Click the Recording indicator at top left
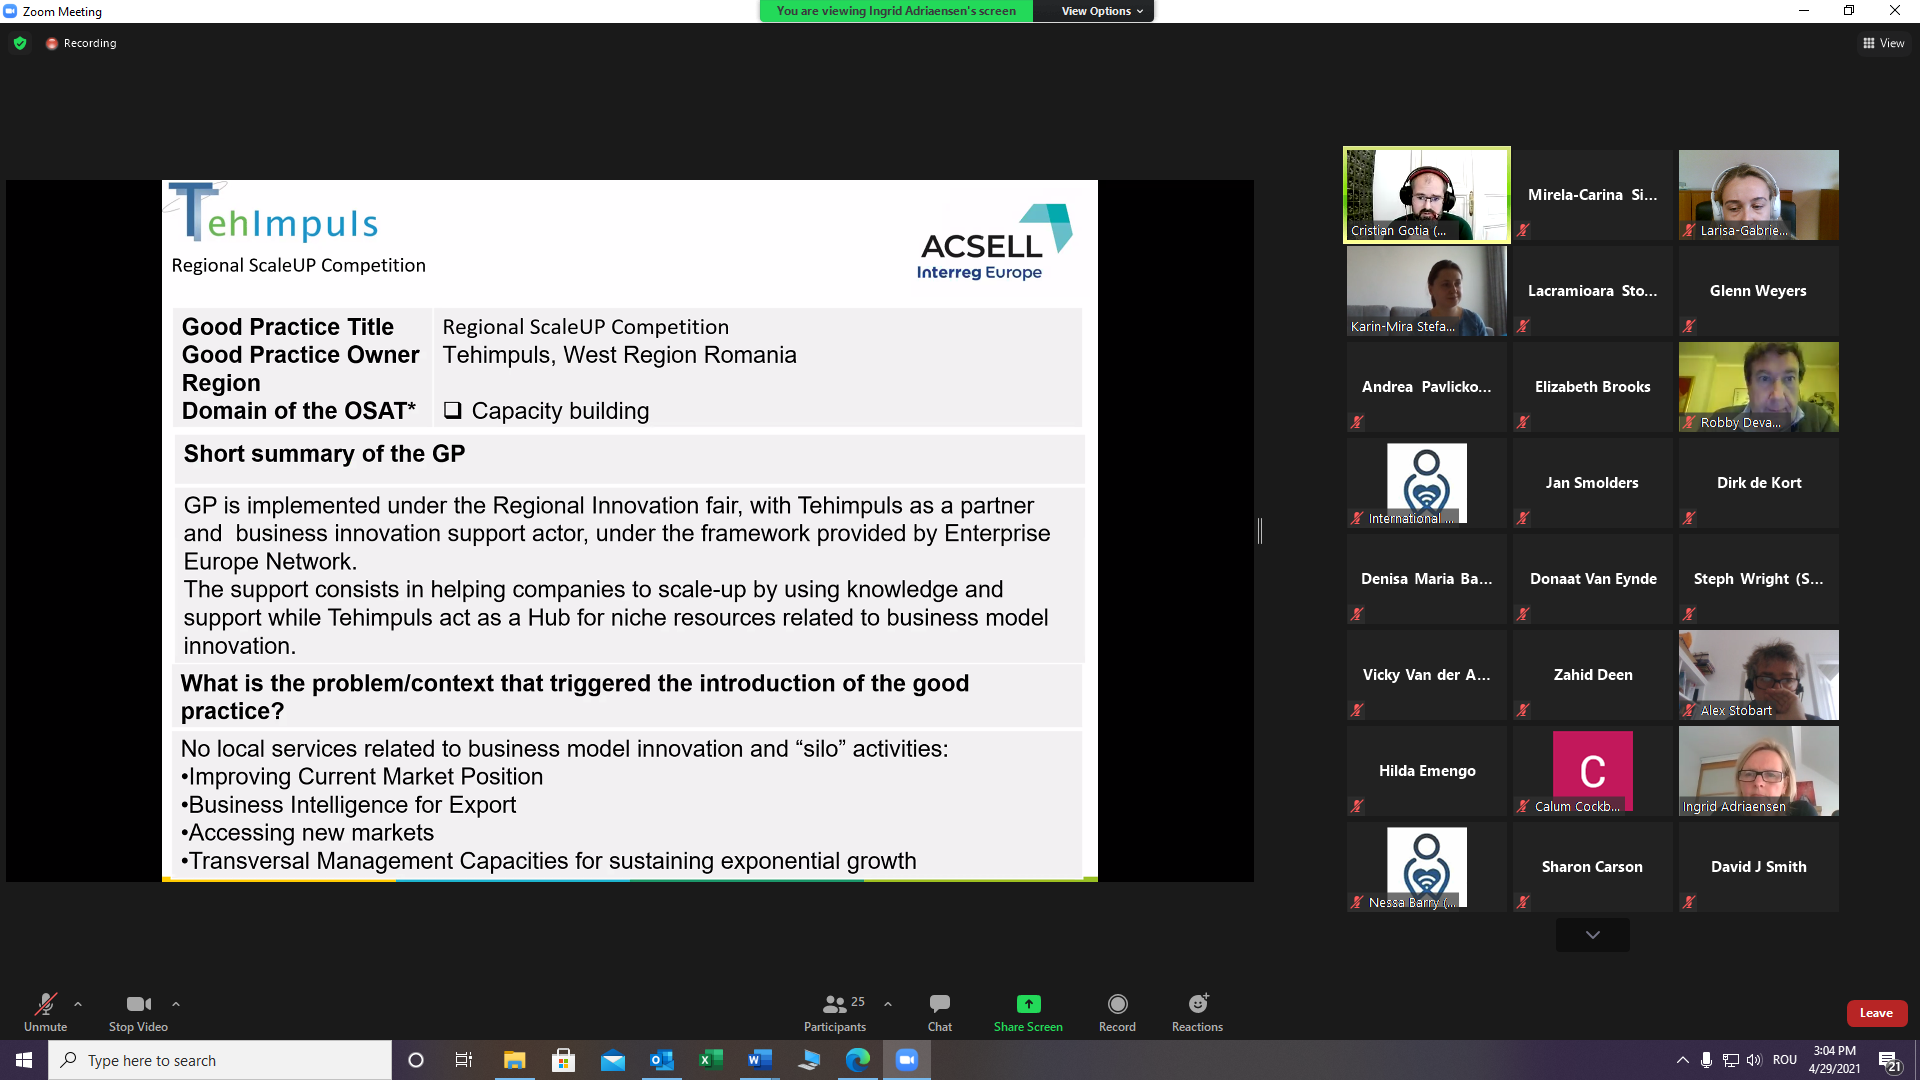Screen dimensions: 1920x1080 point(80,43)
